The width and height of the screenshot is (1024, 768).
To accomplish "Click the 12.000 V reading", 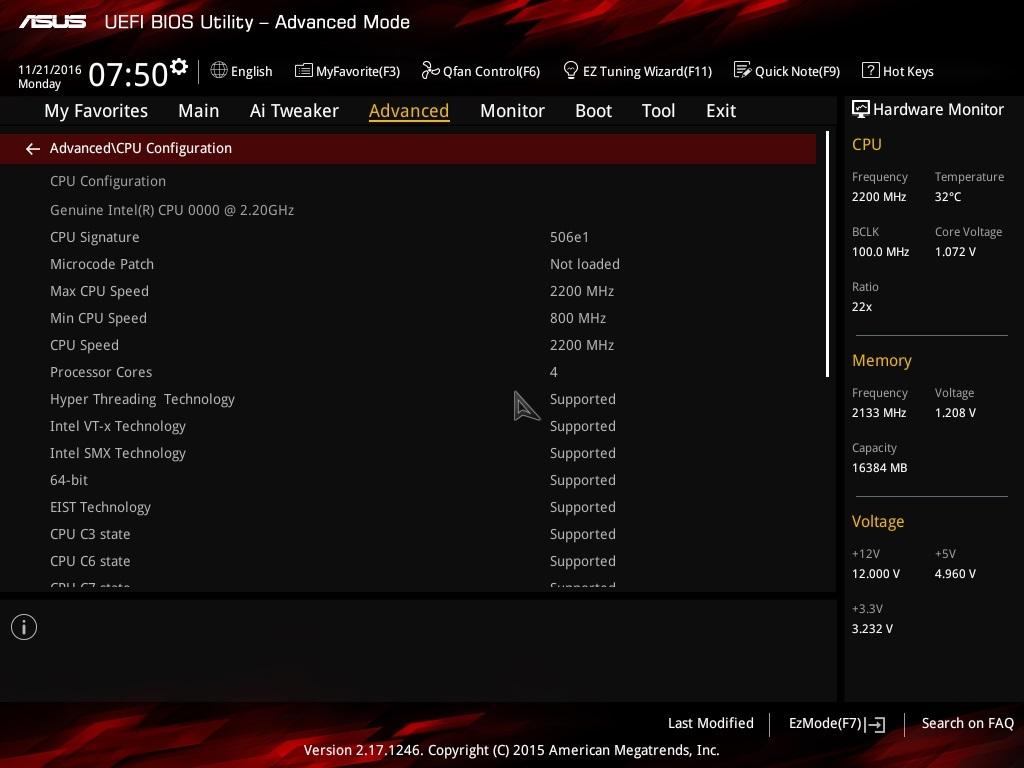I will (x=876, y=573).
